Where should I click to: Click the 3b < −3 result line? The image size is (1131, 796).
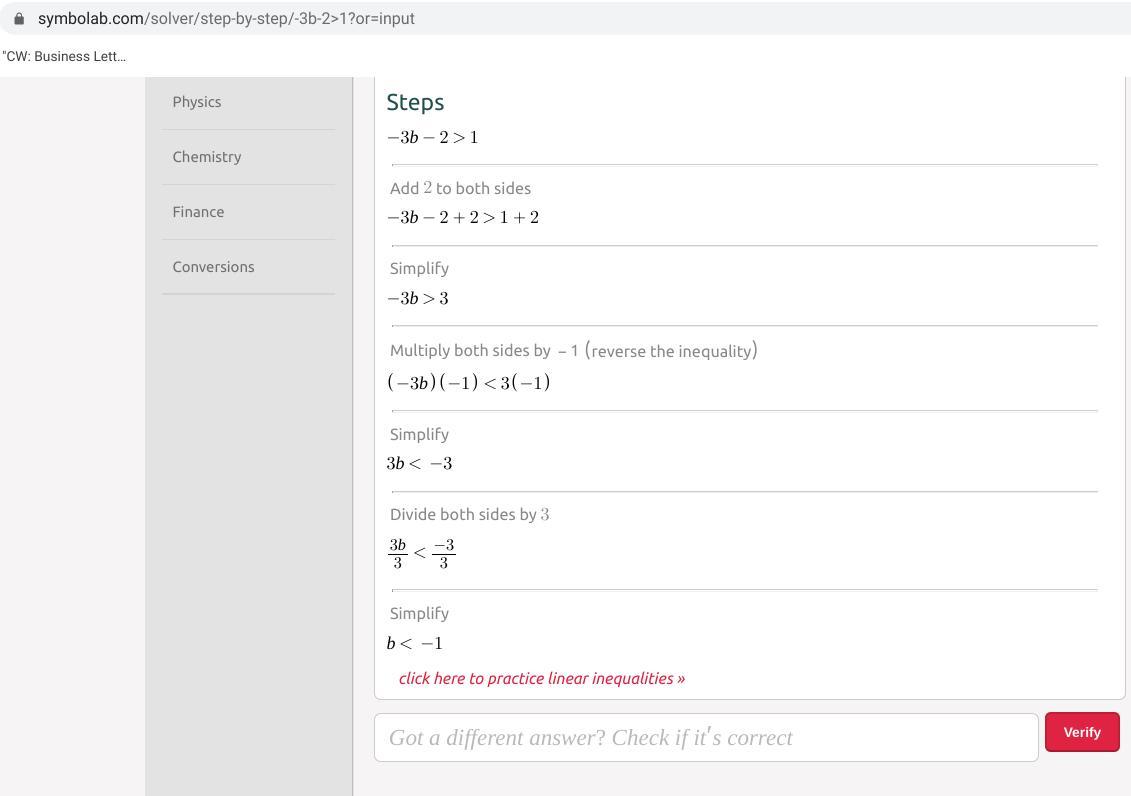click(x=419, y=464)
